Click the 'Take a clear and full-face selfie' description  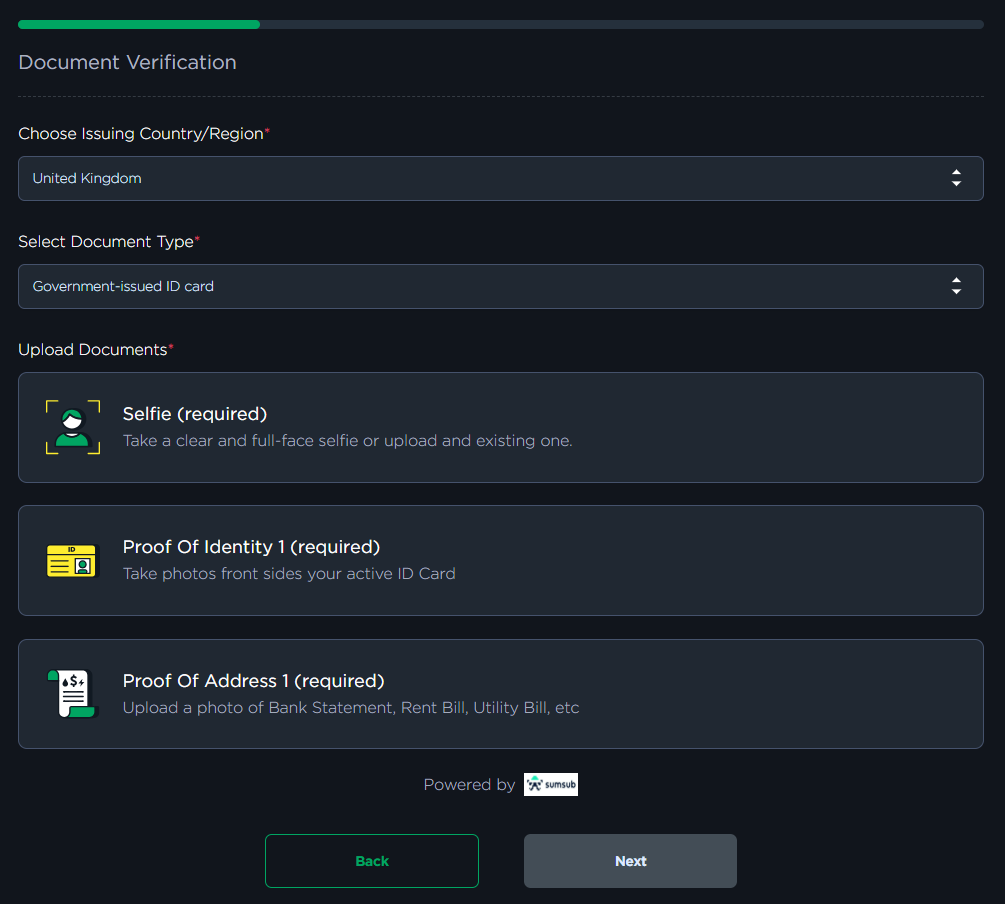tap(347, 441)
